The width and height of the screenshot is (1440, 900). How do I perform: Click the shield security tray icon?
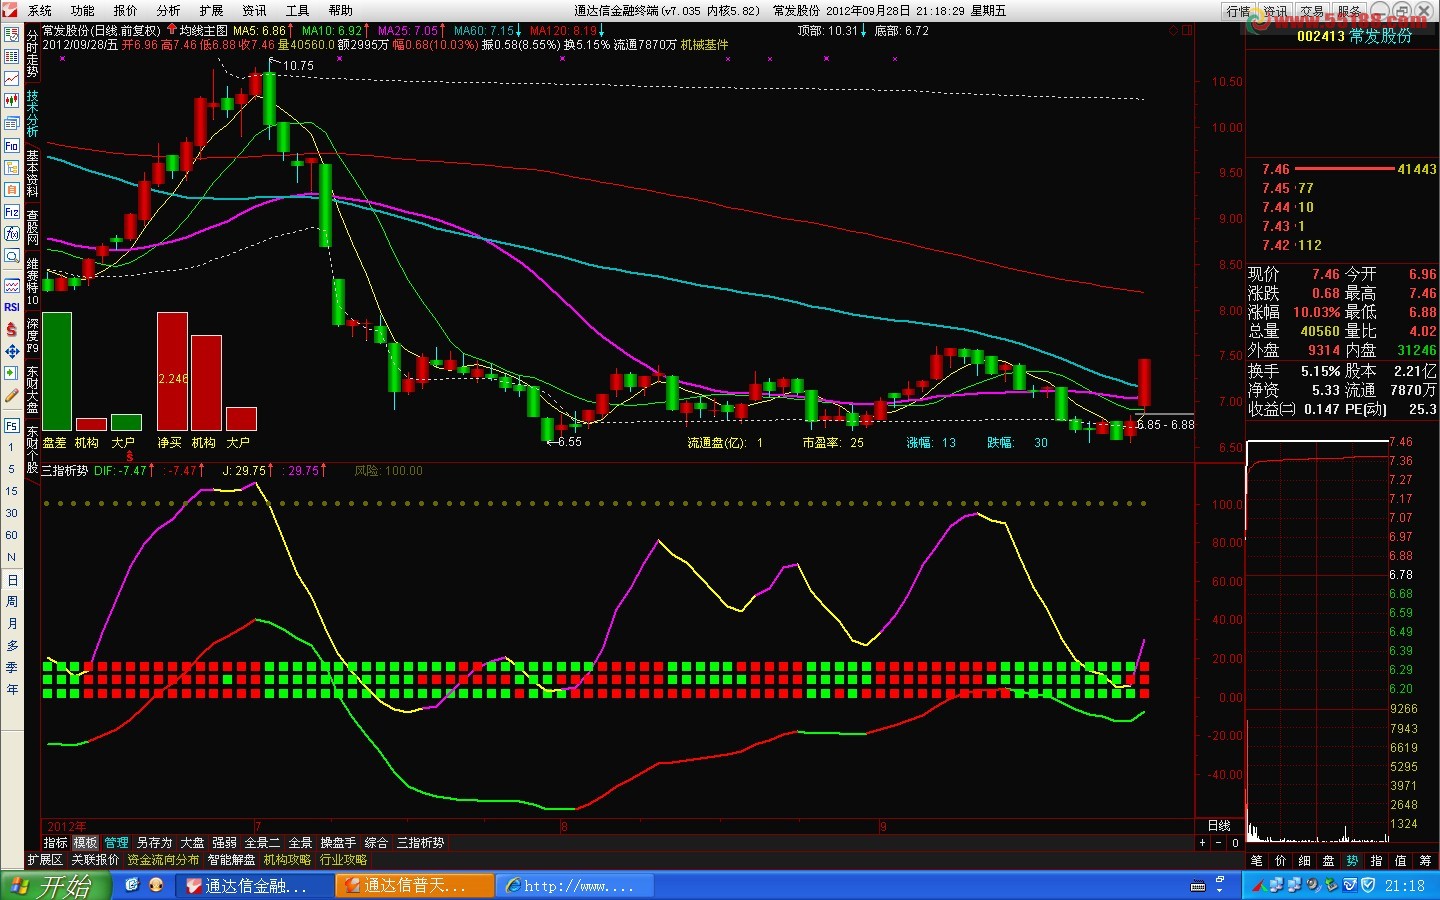[1368, 885]
